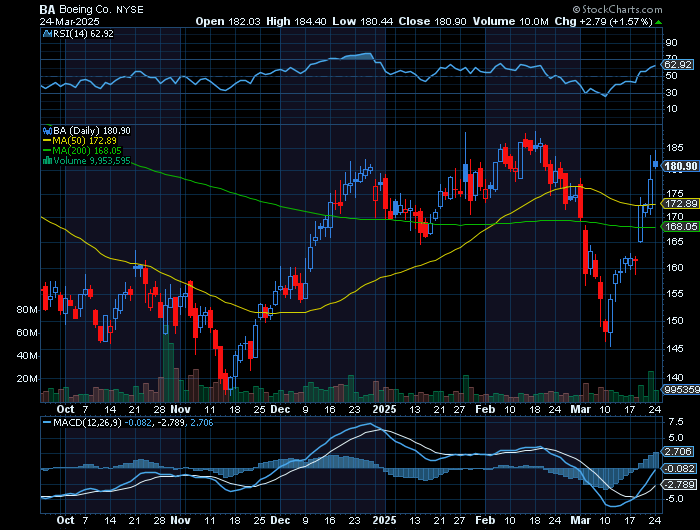Click the -2.789 tag on the MACD axis
700x530 pixels.
679,485
